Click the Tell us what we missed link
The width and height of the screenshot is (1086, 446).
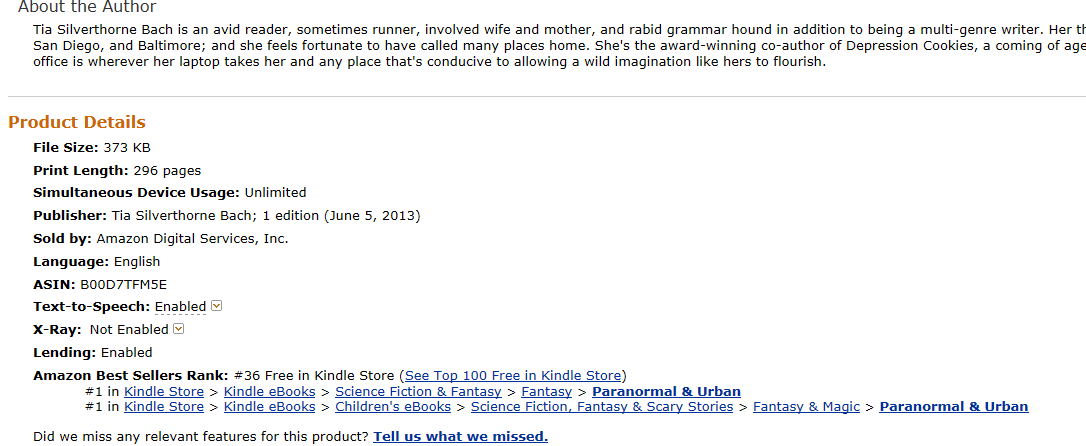coord(460,437)
